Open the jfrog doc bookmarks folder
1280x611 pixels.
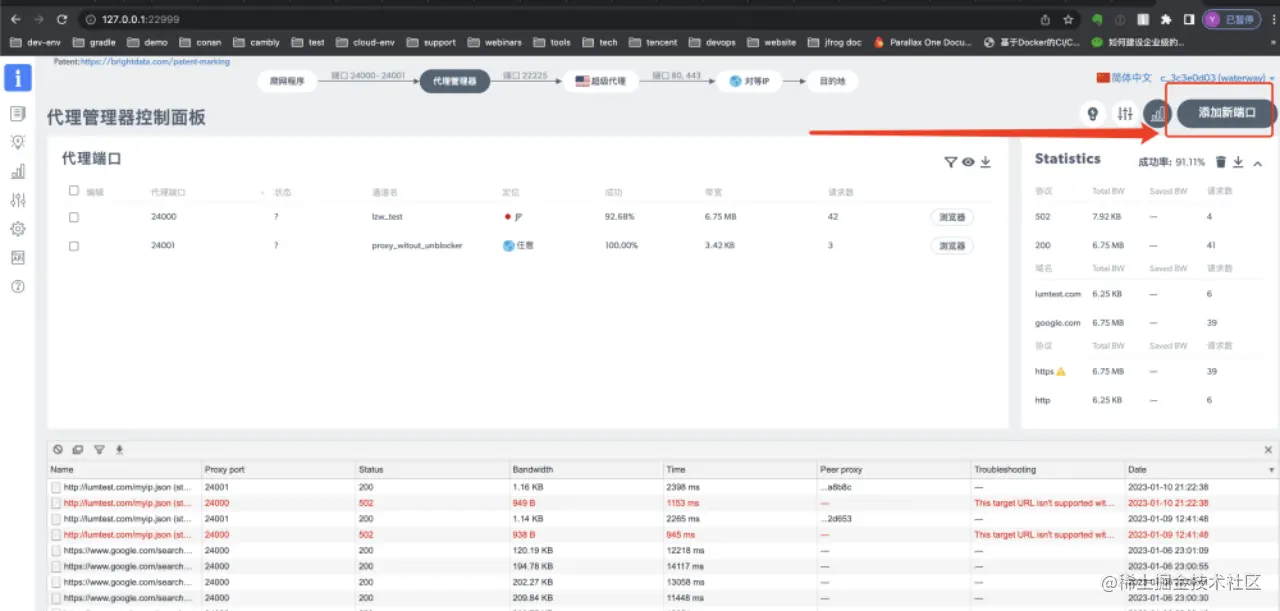point(832,43)
